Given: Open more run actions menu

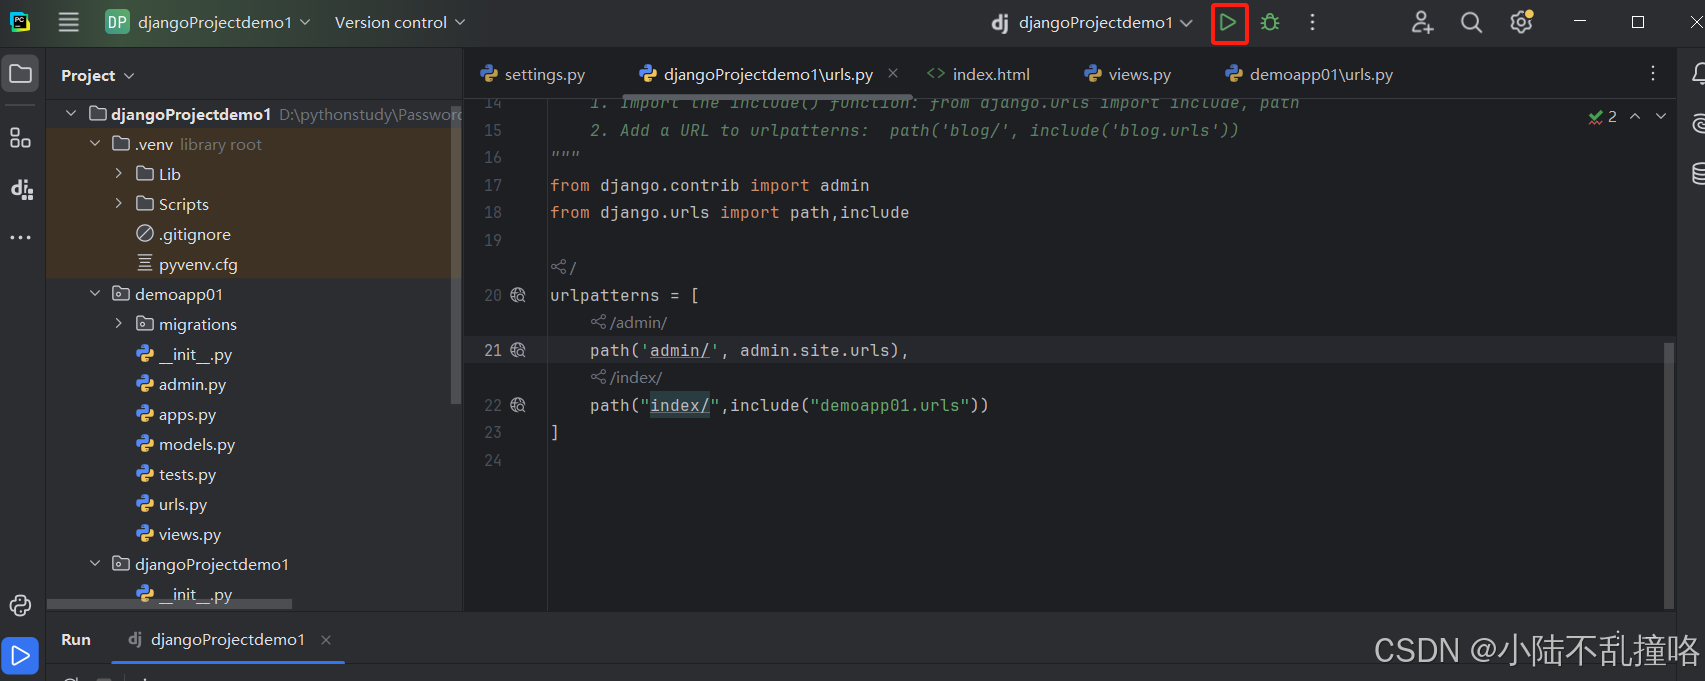Looking at the screenshot, I should pyautogui.click(x=1313, y=22).
